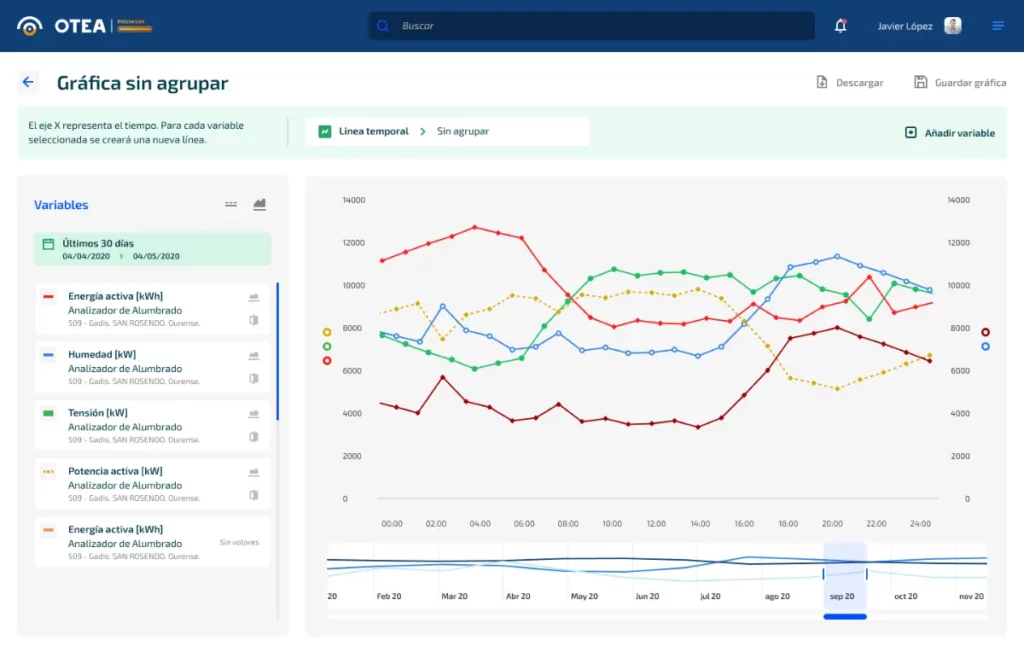Screen dimensions: 1024x658
Task: Click Añadir variable
Action: 950,133
